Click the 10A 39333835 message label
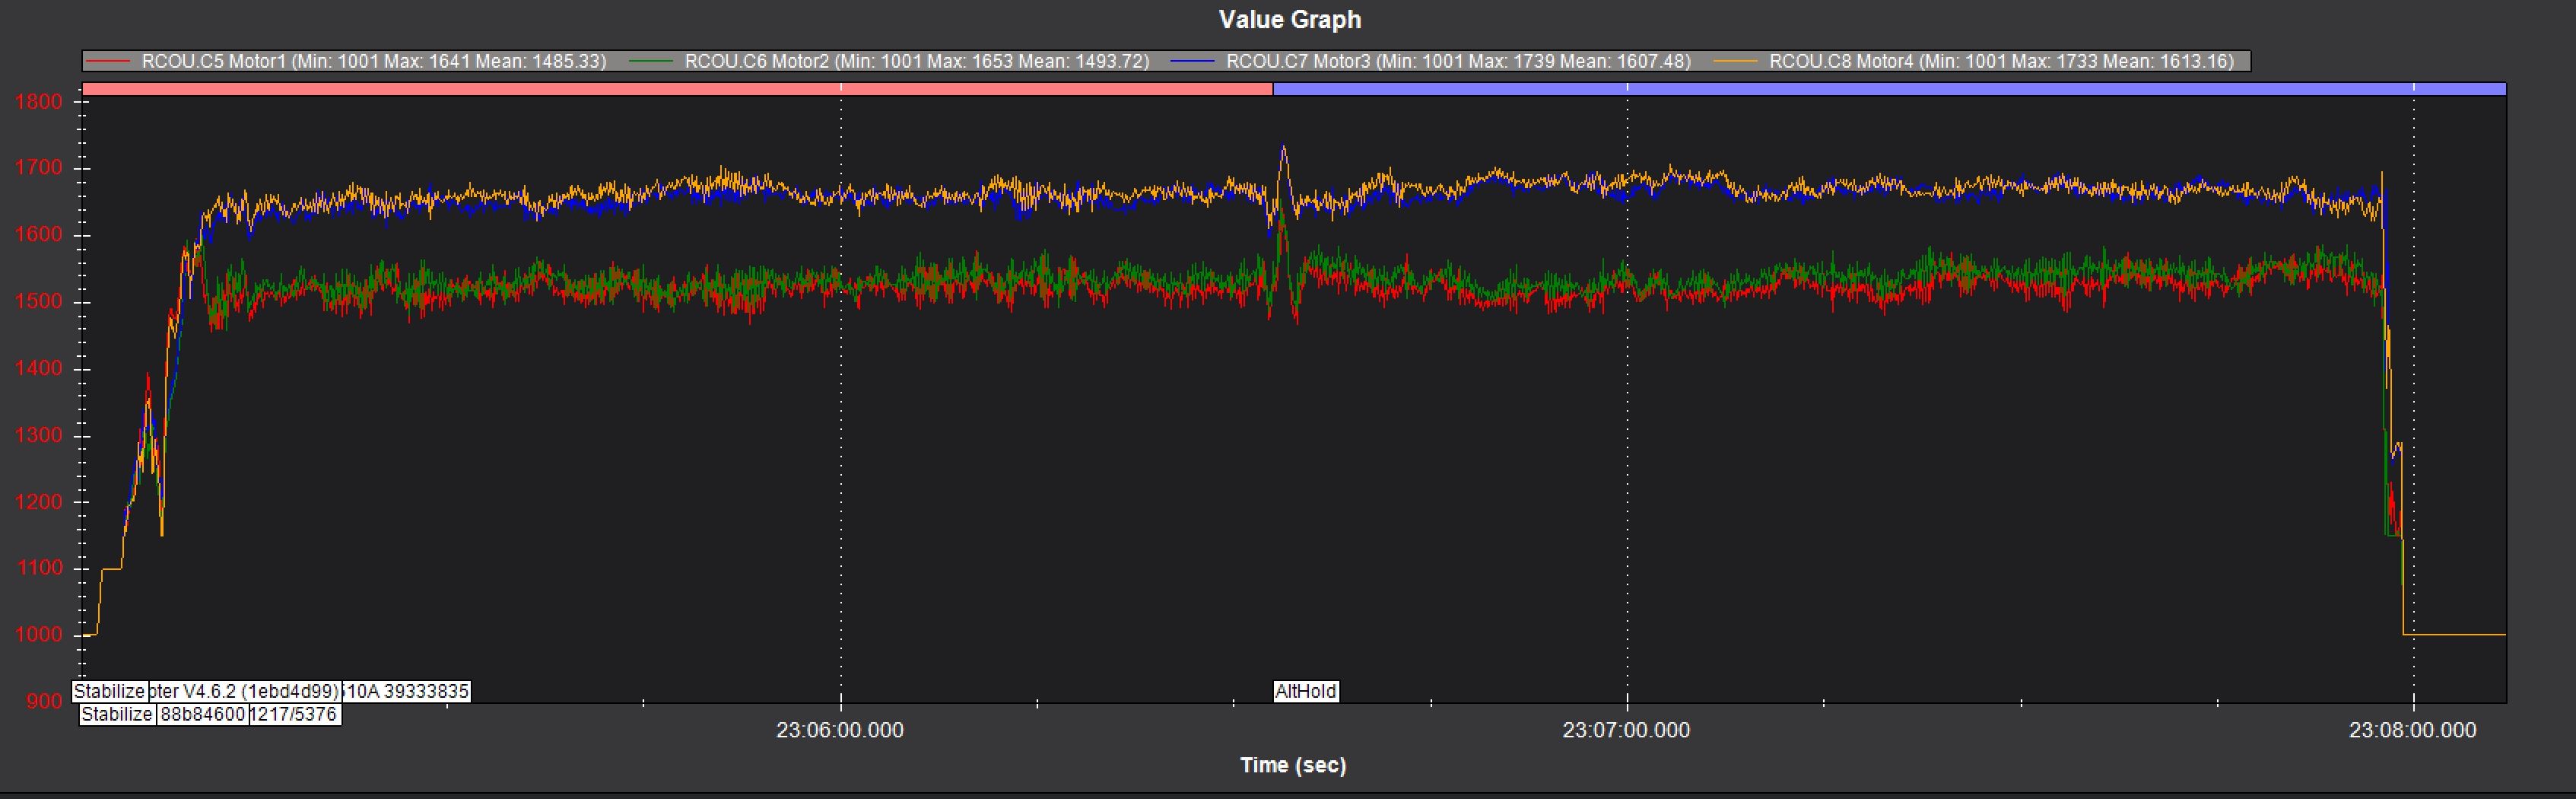The height and width of the screenshot is (799, 2576). 407,691
